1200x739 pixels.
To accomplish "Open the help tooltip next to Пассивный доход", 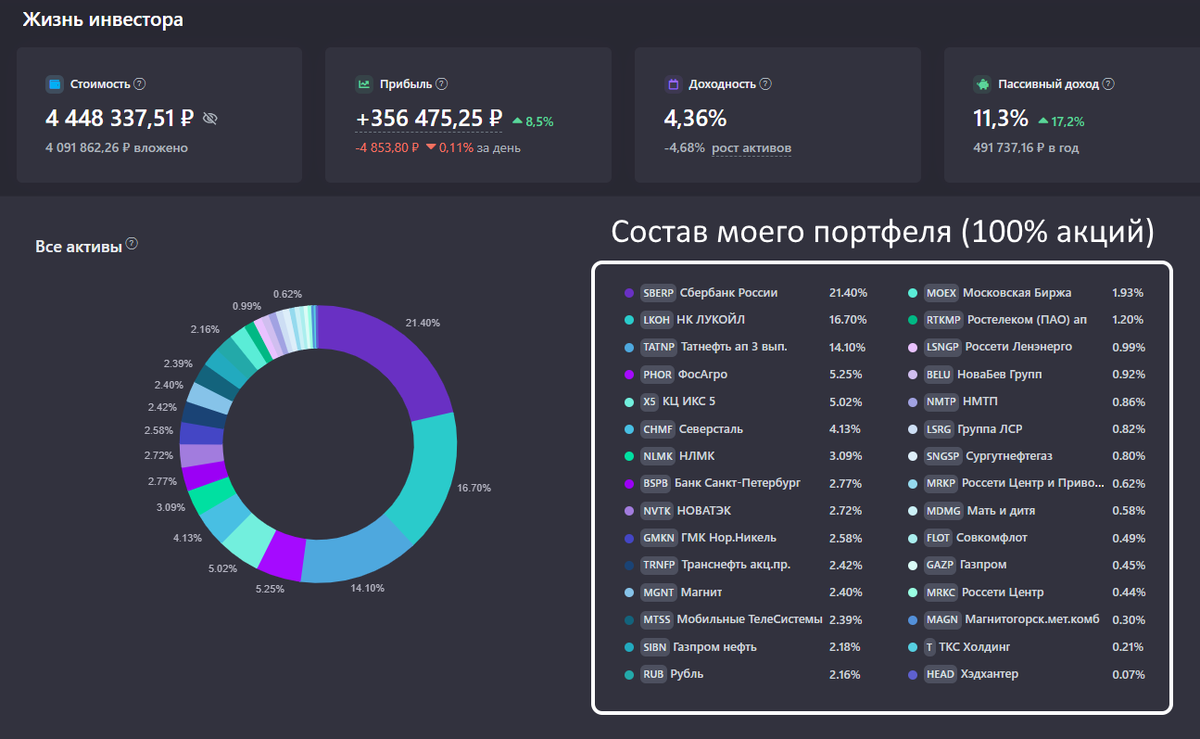I will tap(1109, 85).
